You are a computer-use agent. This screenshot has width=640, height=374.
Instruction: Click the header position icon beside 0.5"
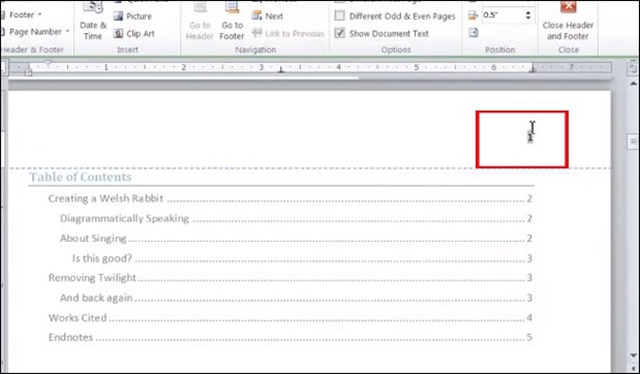point(473,16)
